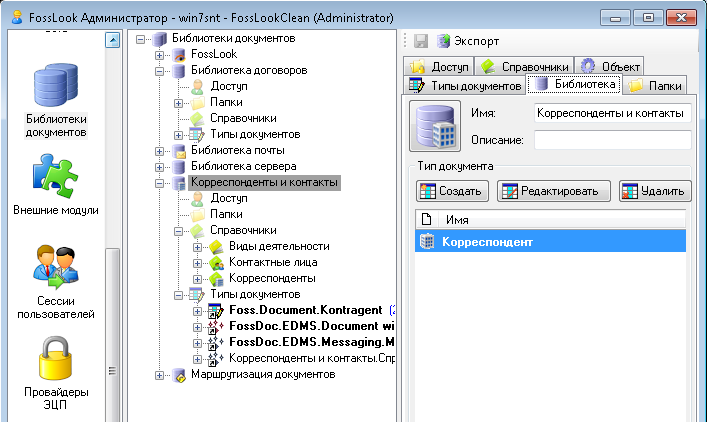Switch to the Доступ tab
This screenshot has width=707, height=422.
pos(439,67)
